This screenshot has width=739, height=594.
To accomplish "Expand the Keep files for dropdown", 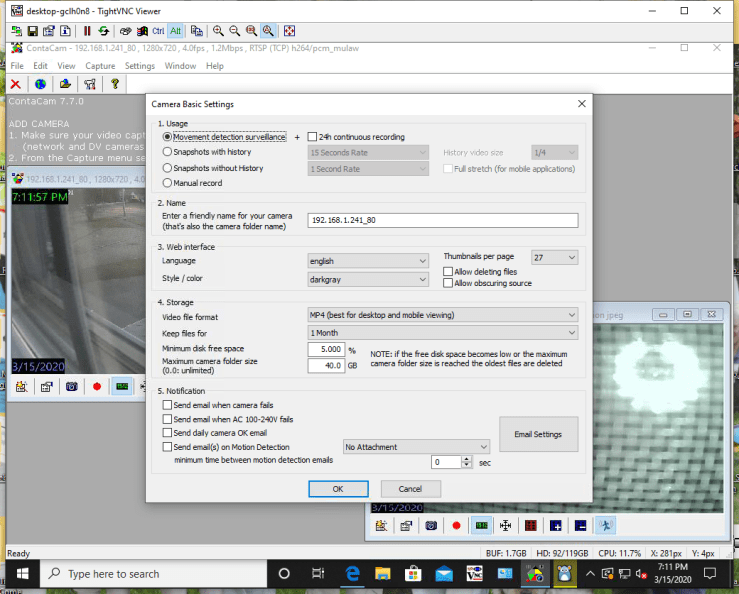I will point(441,332).
